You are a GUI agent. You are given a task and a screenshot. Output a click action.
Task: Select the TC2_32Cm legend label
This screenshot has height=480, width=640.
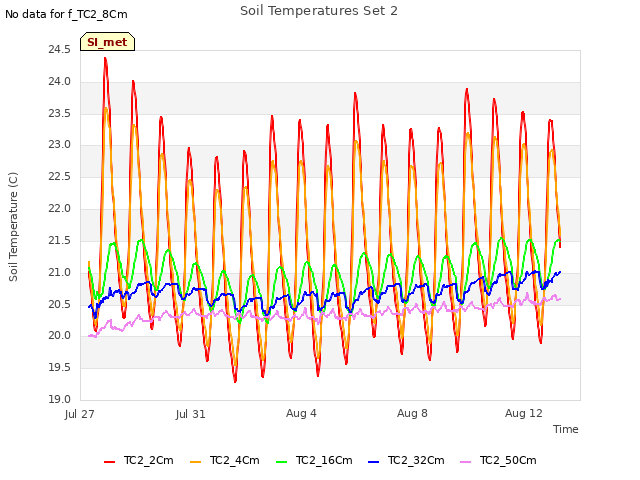point(416,460)
